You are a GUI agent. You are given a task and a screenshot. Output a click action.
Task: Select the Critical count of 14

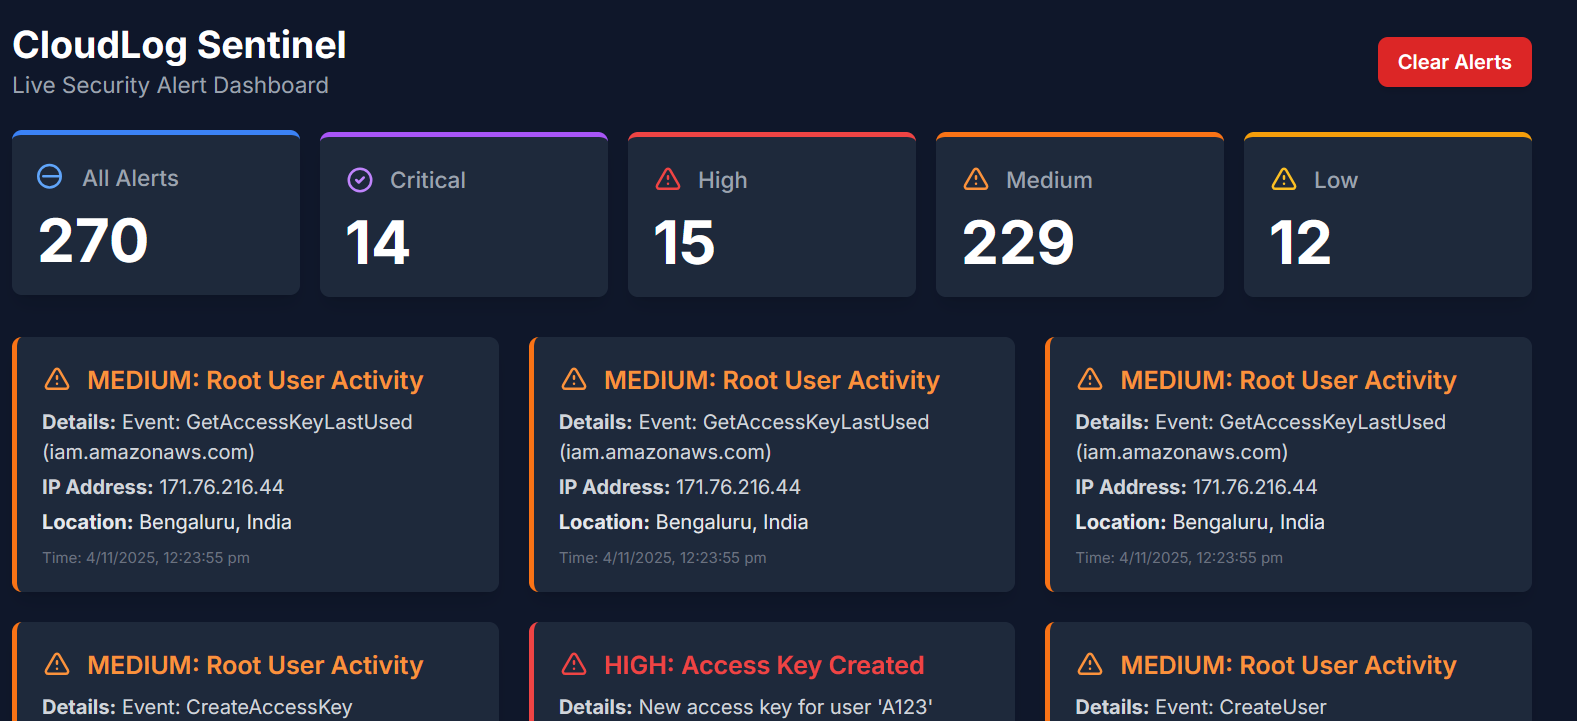coord(378,243)
